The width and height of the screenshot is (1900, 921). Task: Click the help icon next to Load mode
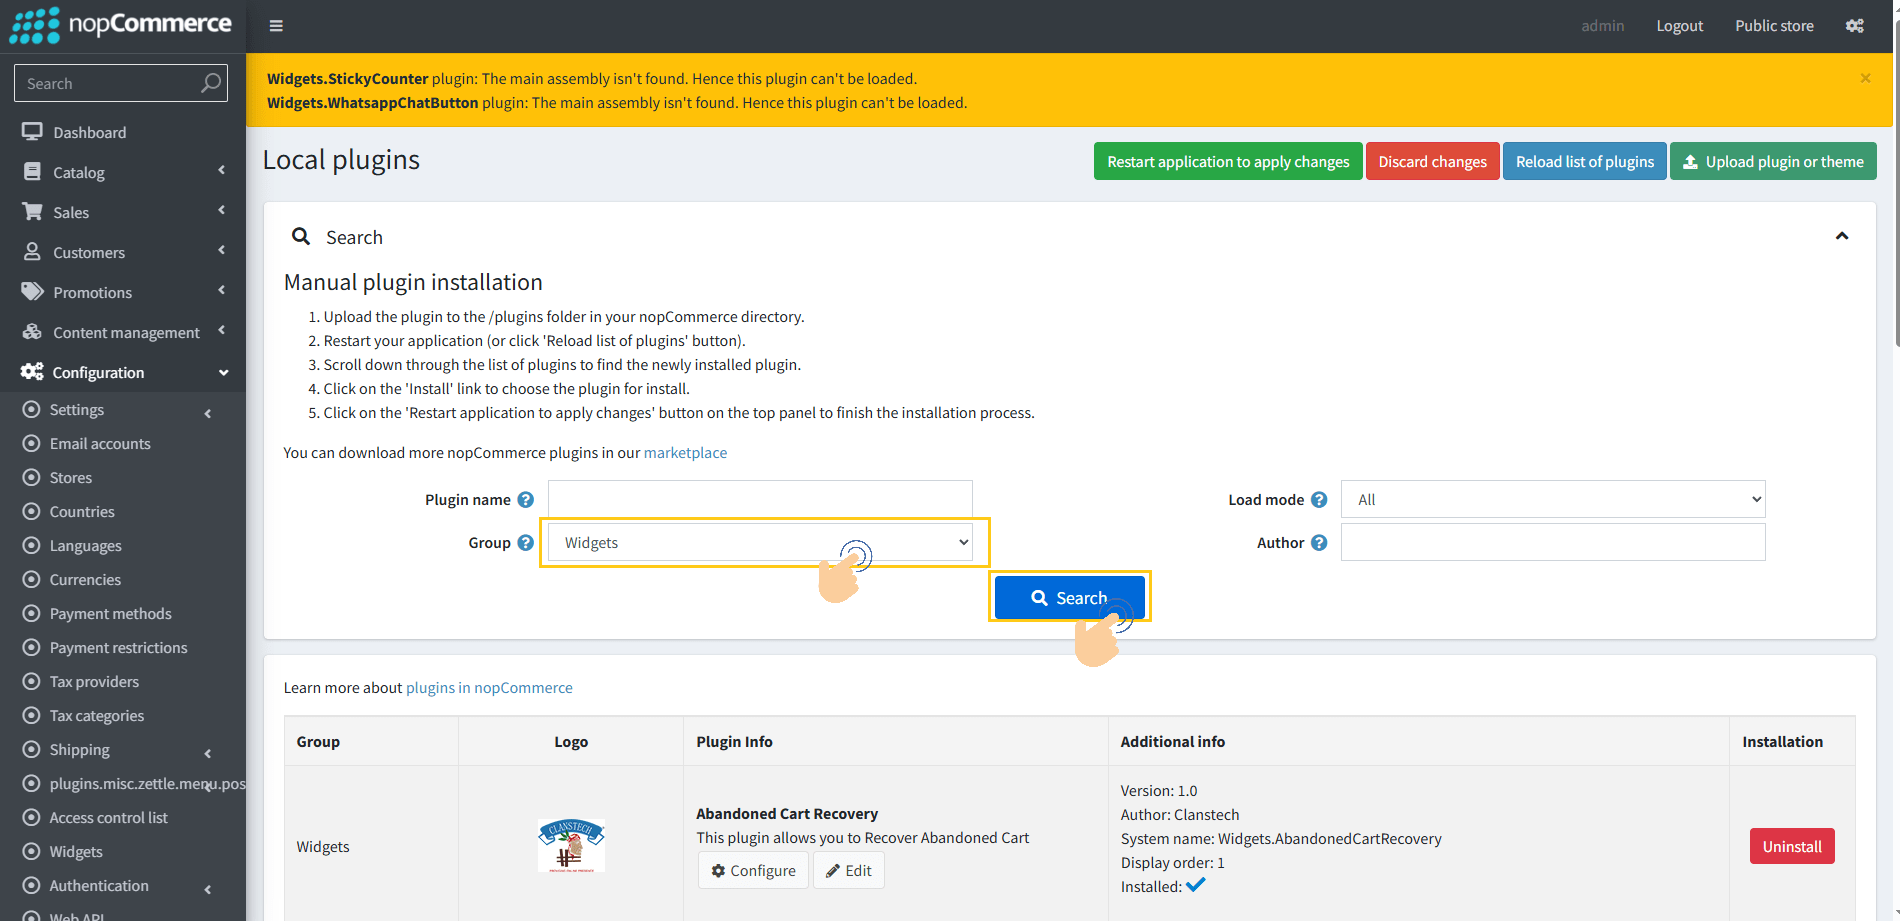[1319, 500]
